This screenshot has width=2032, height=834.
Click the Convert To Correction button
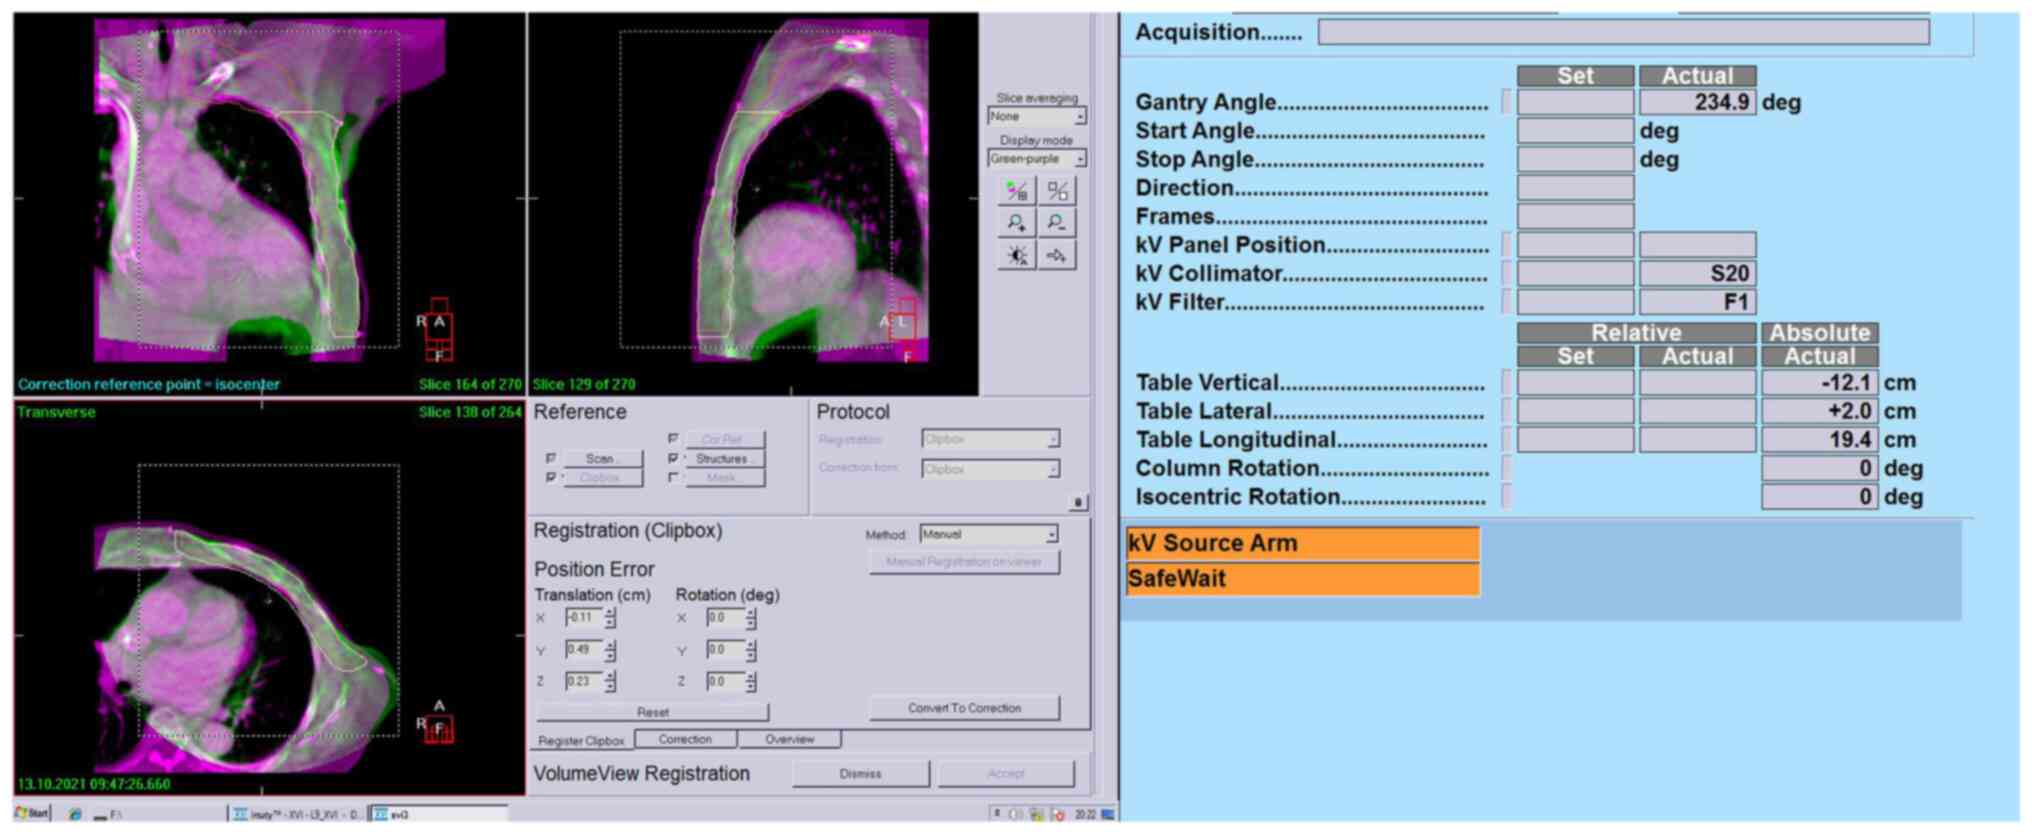(x=964, y=708)
